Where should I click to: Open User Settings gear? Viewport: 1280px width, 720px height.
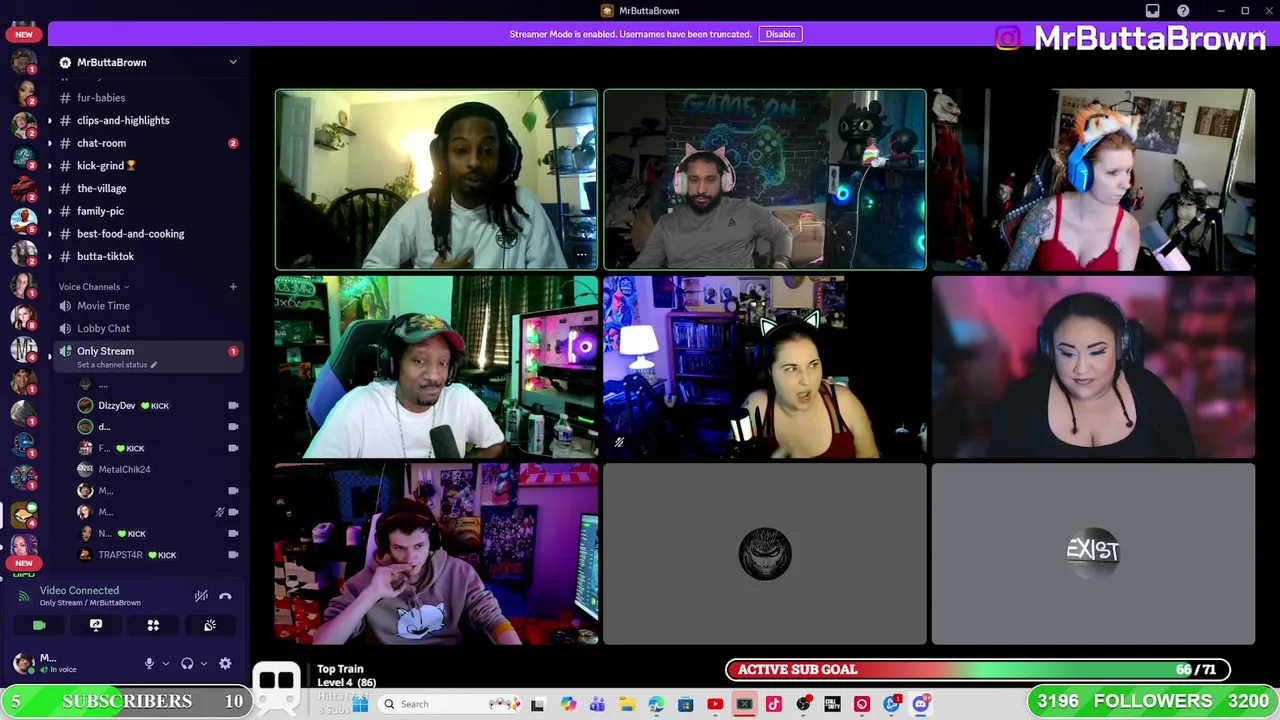click(225, 663)
